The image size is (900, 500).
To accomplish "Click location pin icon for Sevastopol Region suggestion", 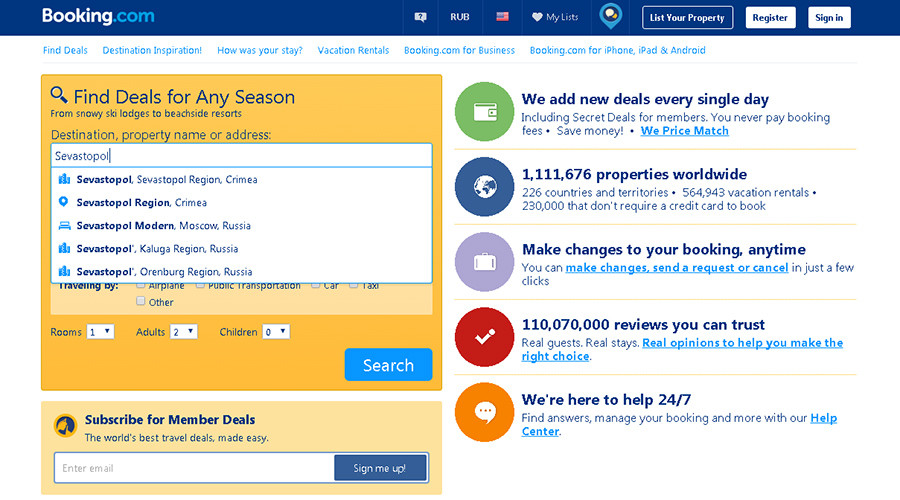I will tap(64, 202).
